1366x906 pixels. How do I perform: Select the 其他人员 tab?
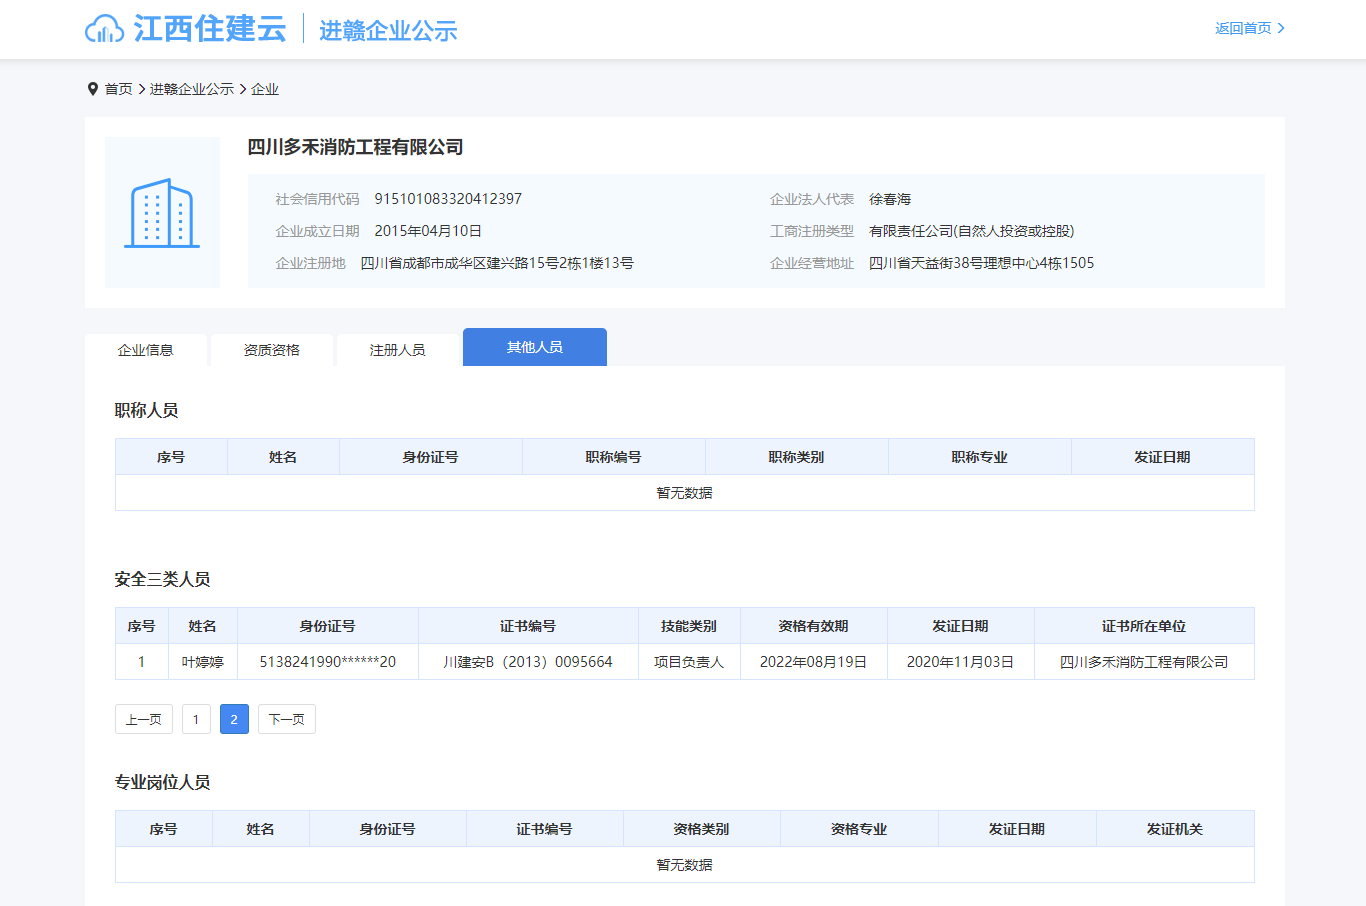(x=535, y=347)
